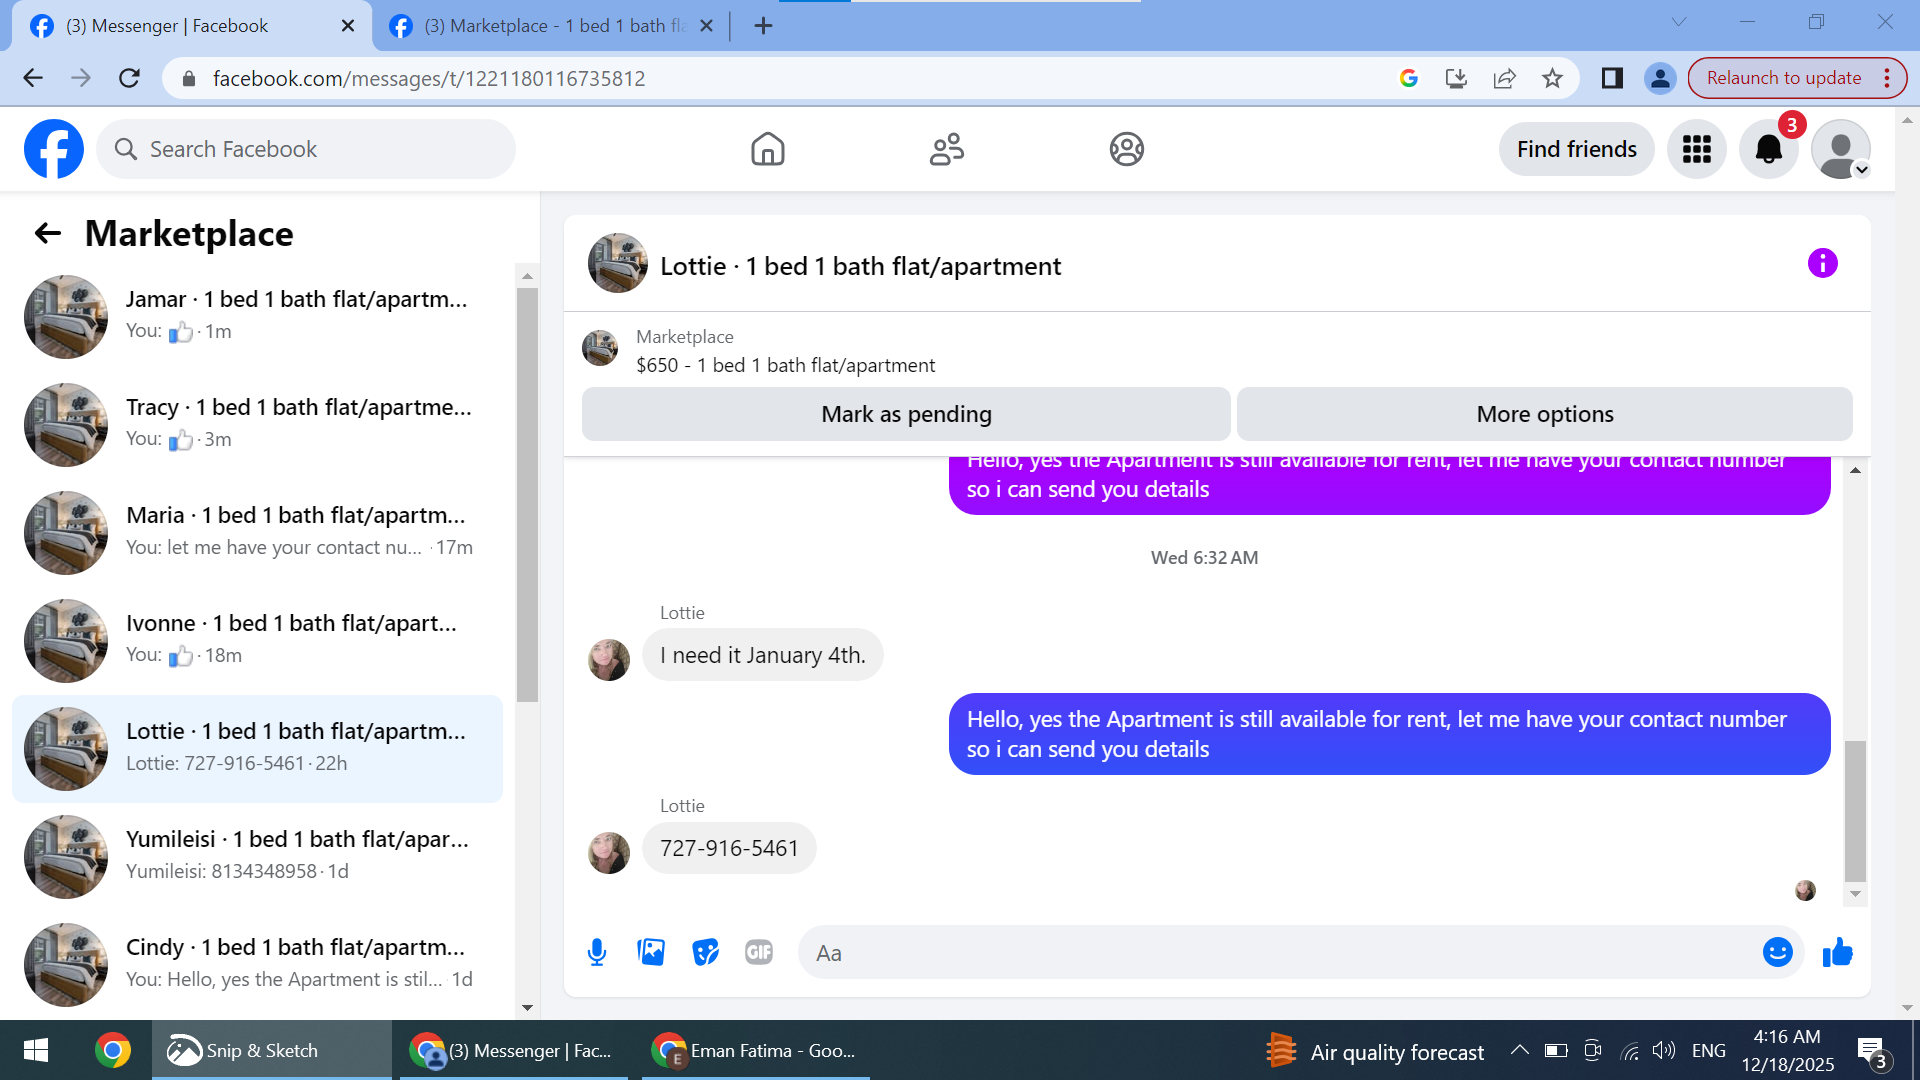Focus the Search Facebook field
Screen dimensions: 1920x1080
(x=306, y=149)
